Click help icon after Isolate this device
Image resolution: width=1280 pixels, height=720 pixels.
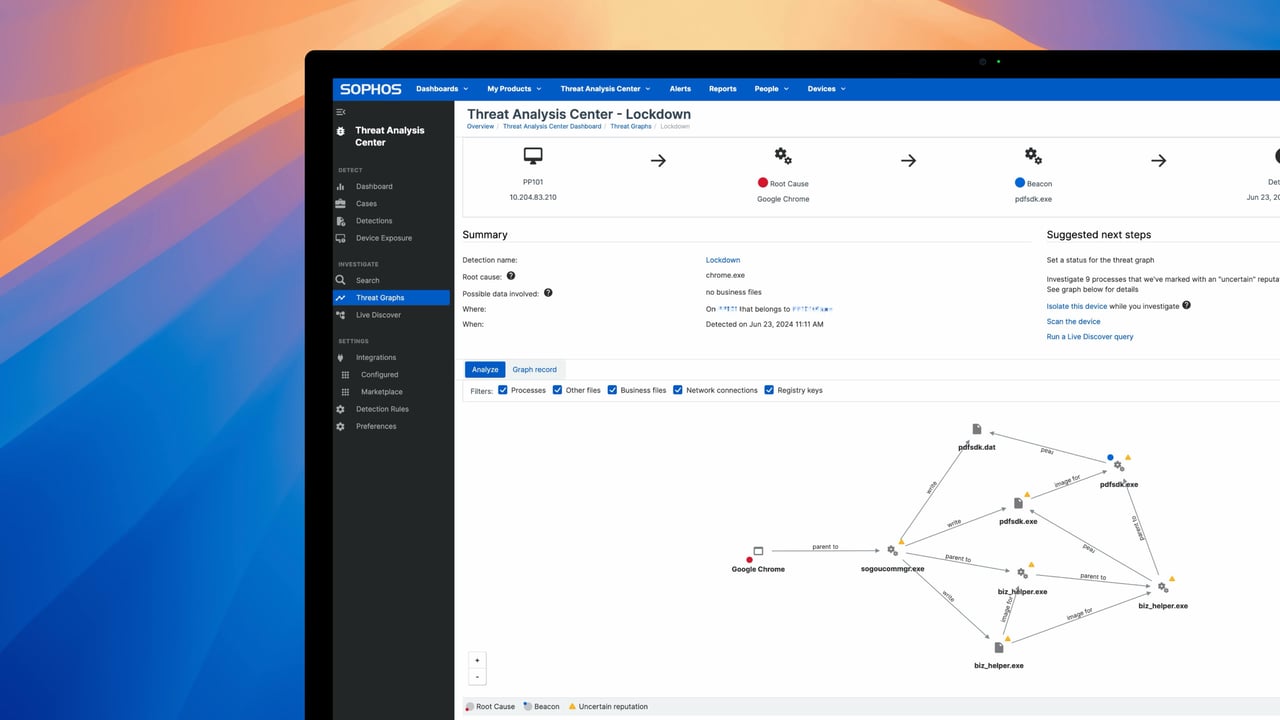(1187, 305)
